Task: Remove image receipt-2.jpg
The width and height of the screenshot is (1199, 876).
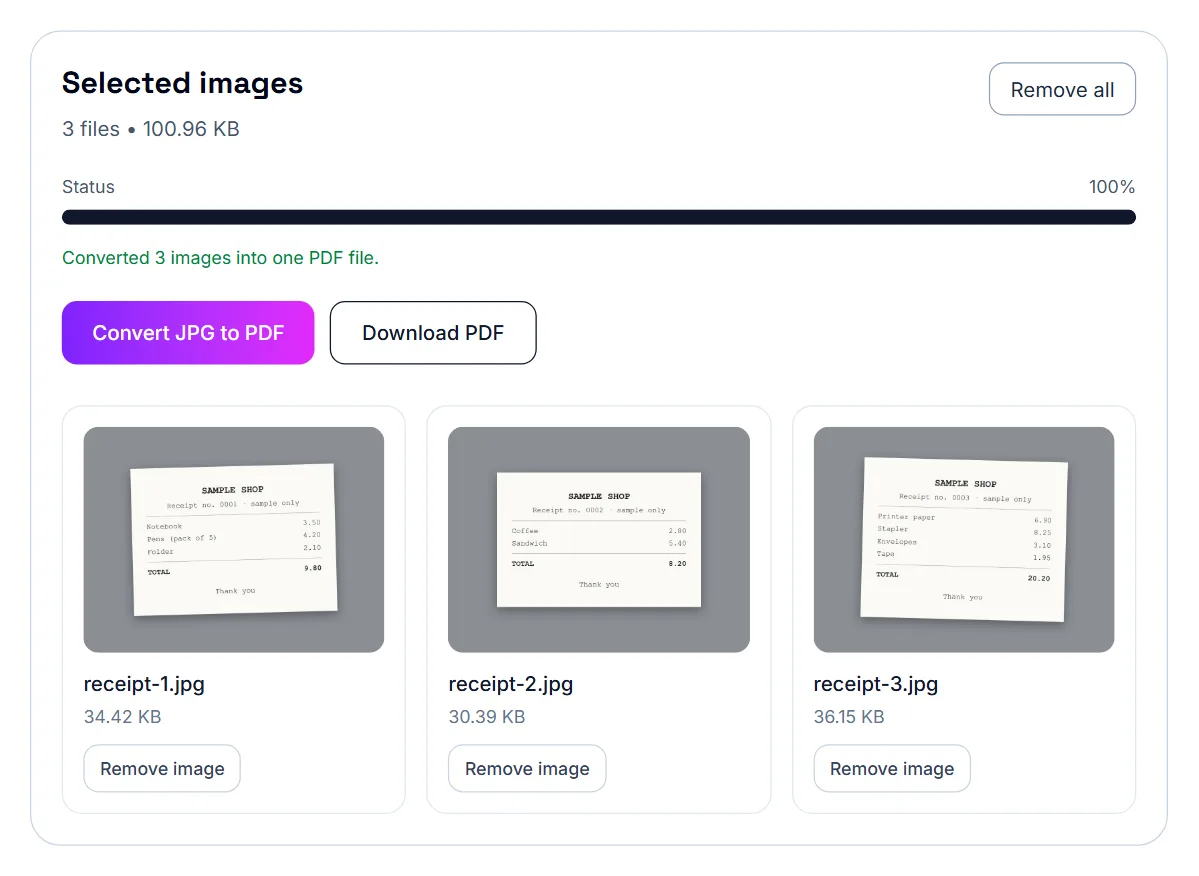Action: (x=527, y=768)
